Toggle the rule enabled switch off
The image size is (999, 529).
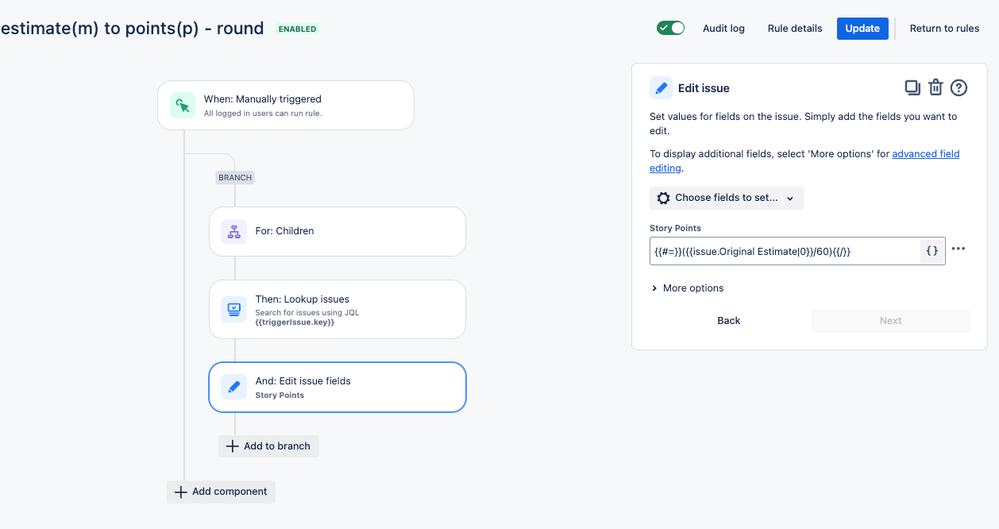click(670, 28)
